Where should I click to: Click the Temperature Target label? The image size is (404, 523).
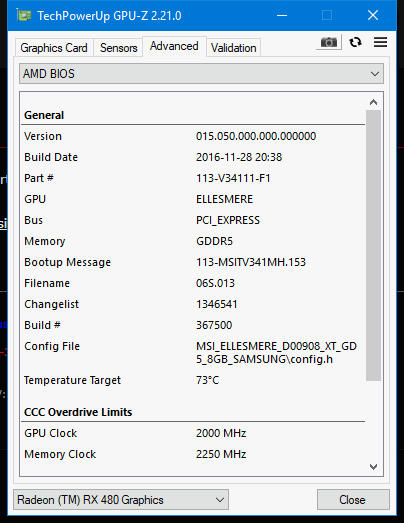point(72,380)
